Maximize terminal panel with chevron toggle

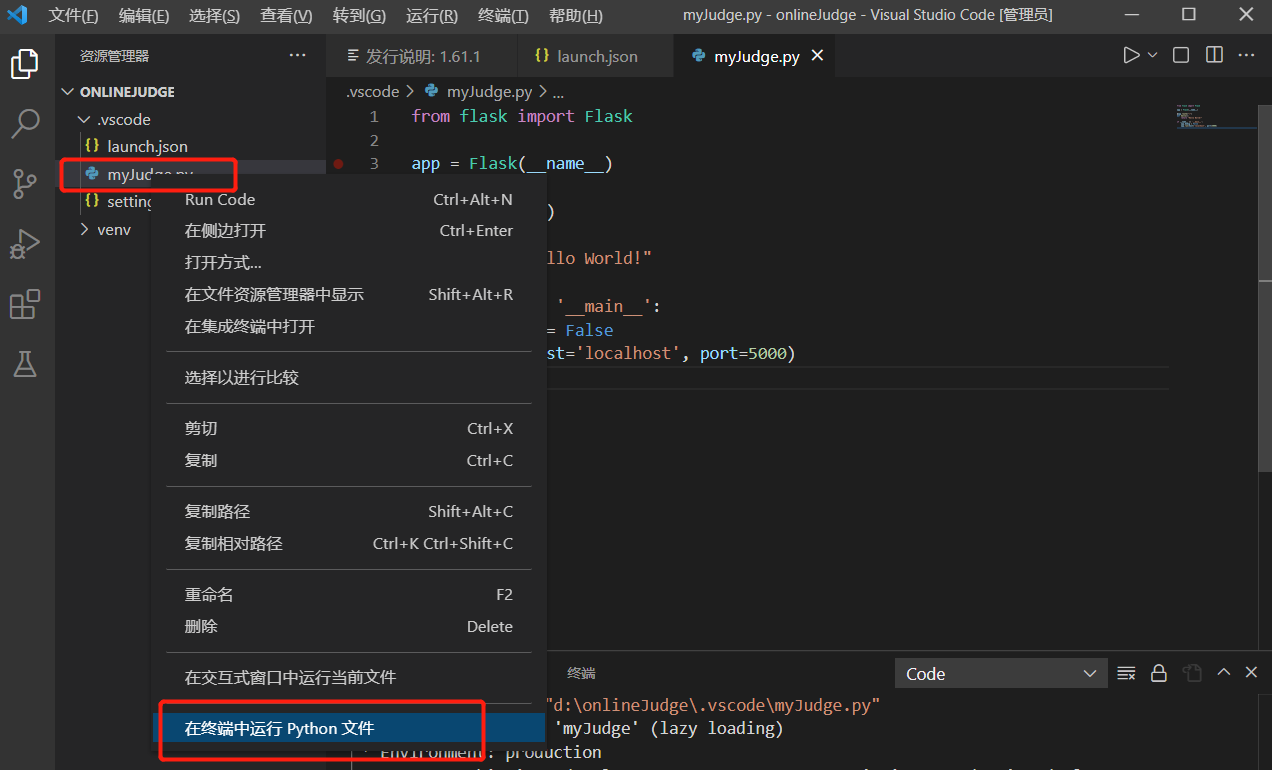tap(1223, 673)
